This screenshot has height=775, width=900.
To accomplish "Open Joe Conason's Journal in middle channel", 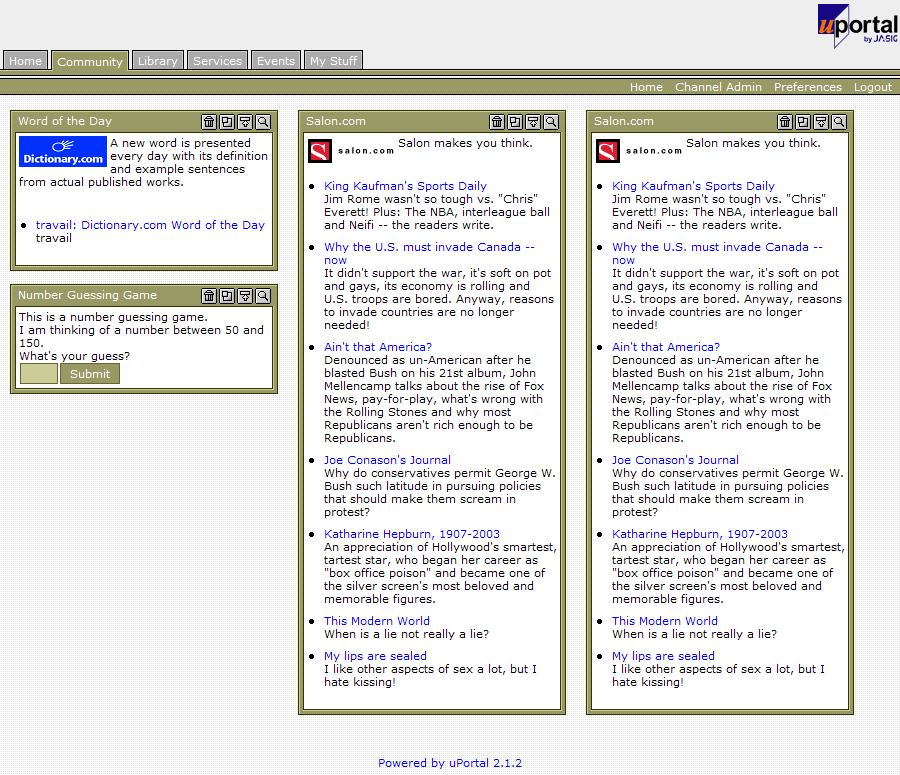I will pyautogui.click(x=387, y=460).
